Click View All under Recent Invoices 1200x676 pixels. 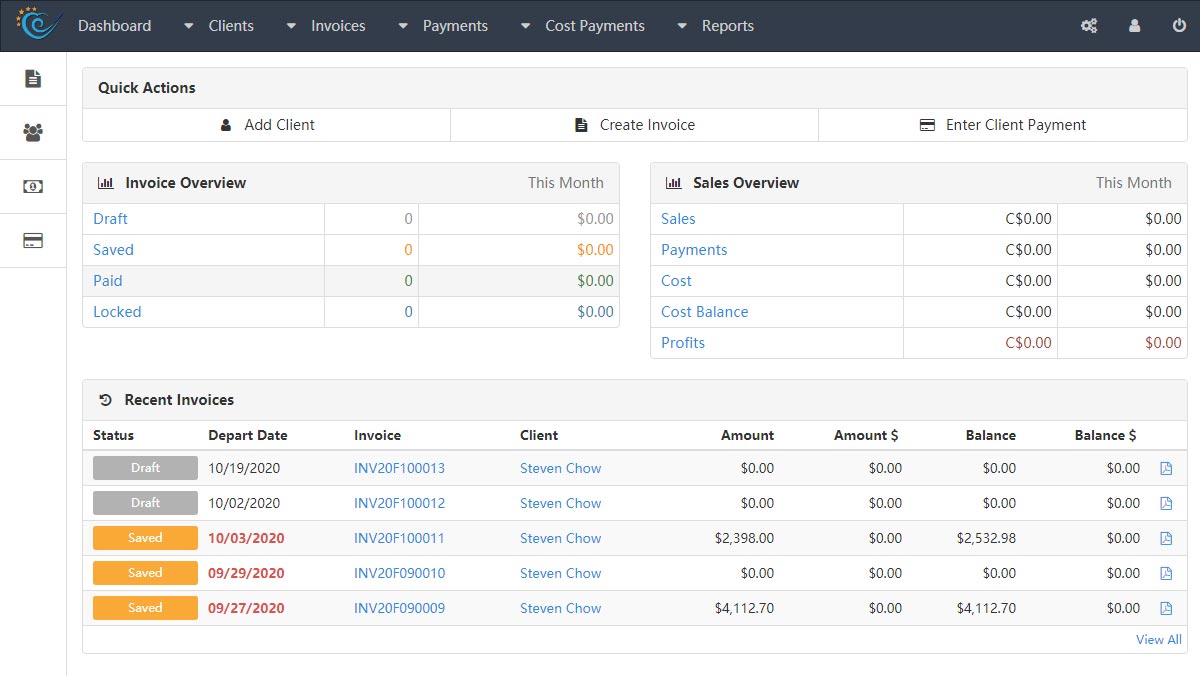point(1158,640)
